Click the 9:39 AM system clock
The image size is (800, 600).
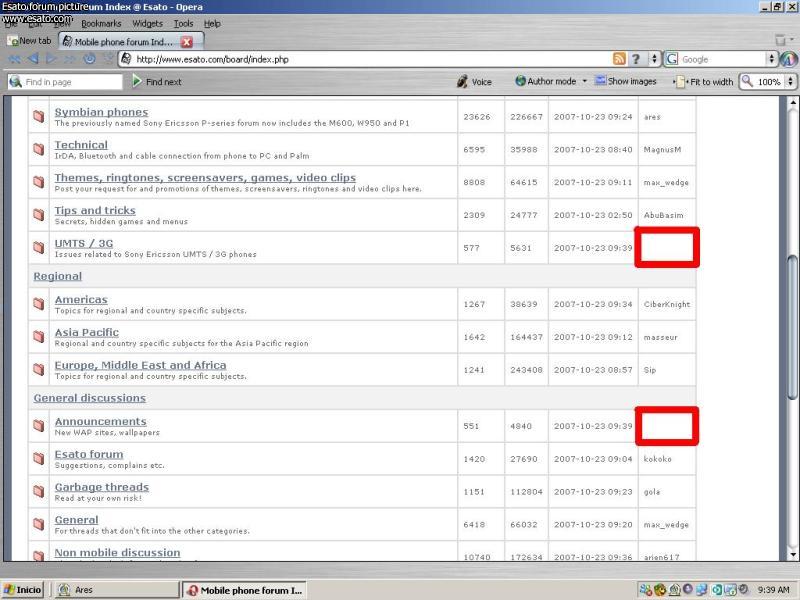773,590
